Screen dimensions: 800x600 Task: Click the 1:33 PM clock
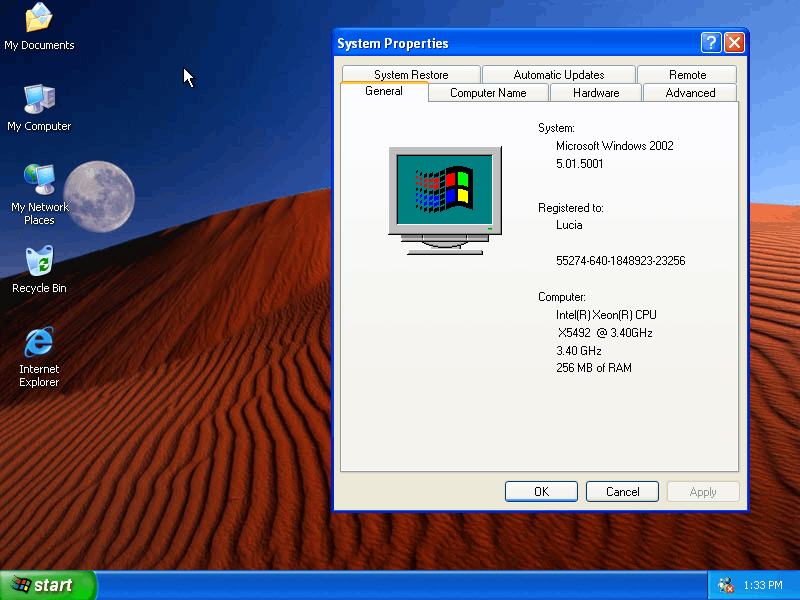point(763,585)
